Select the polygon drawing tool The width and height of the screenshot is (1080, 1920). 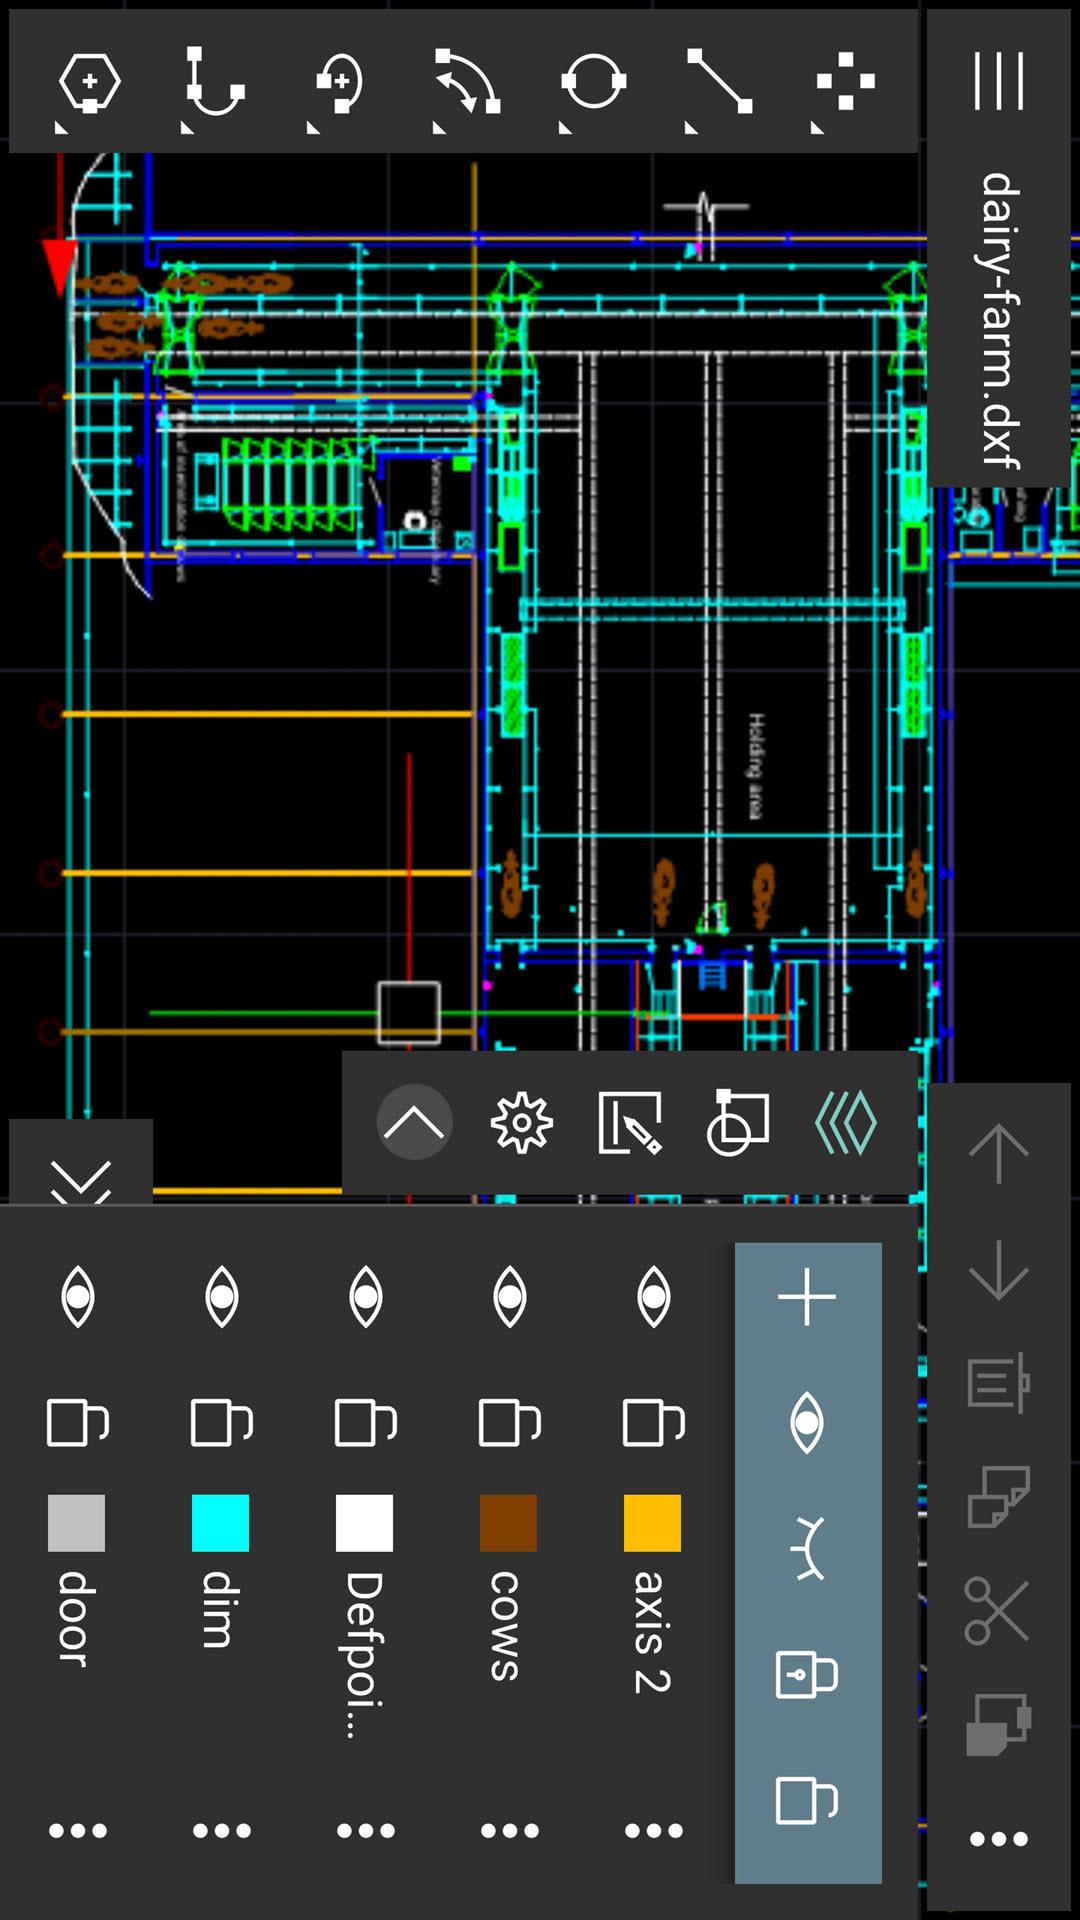pyautogui.click(x=89, y=82)
